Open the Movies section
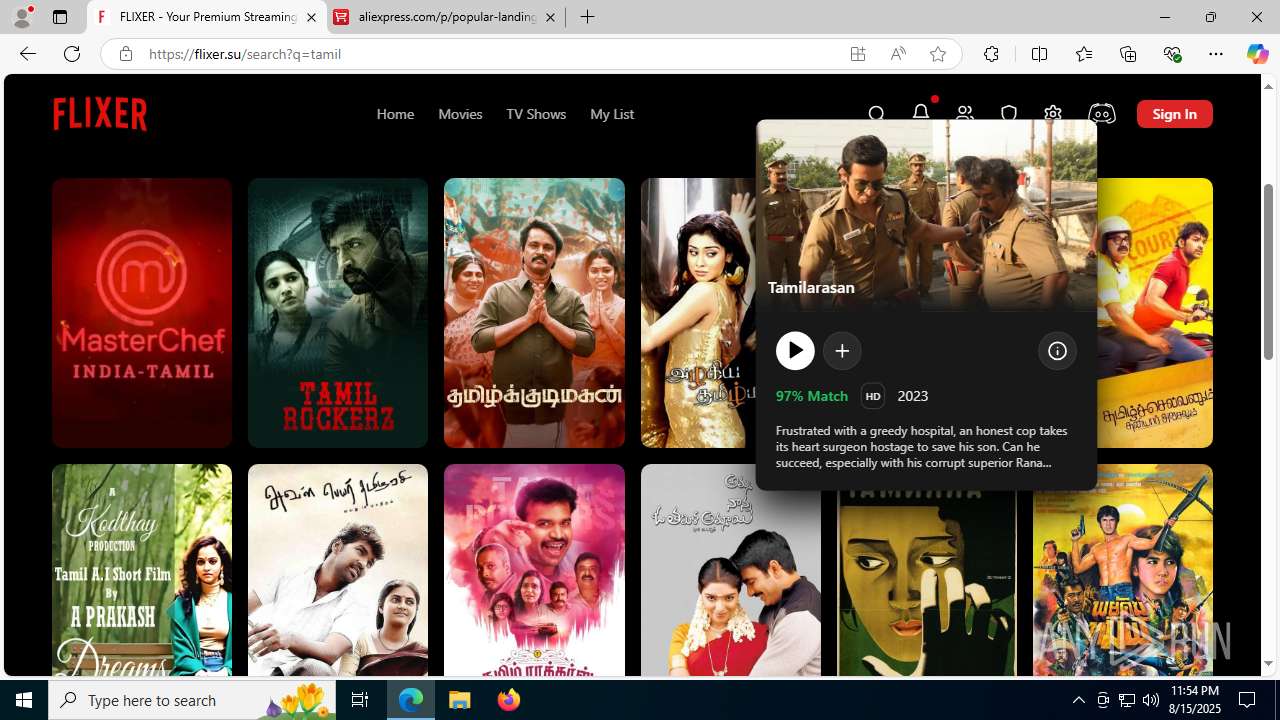The height and width of the screenshot is (720, 1280). (460, 114)
